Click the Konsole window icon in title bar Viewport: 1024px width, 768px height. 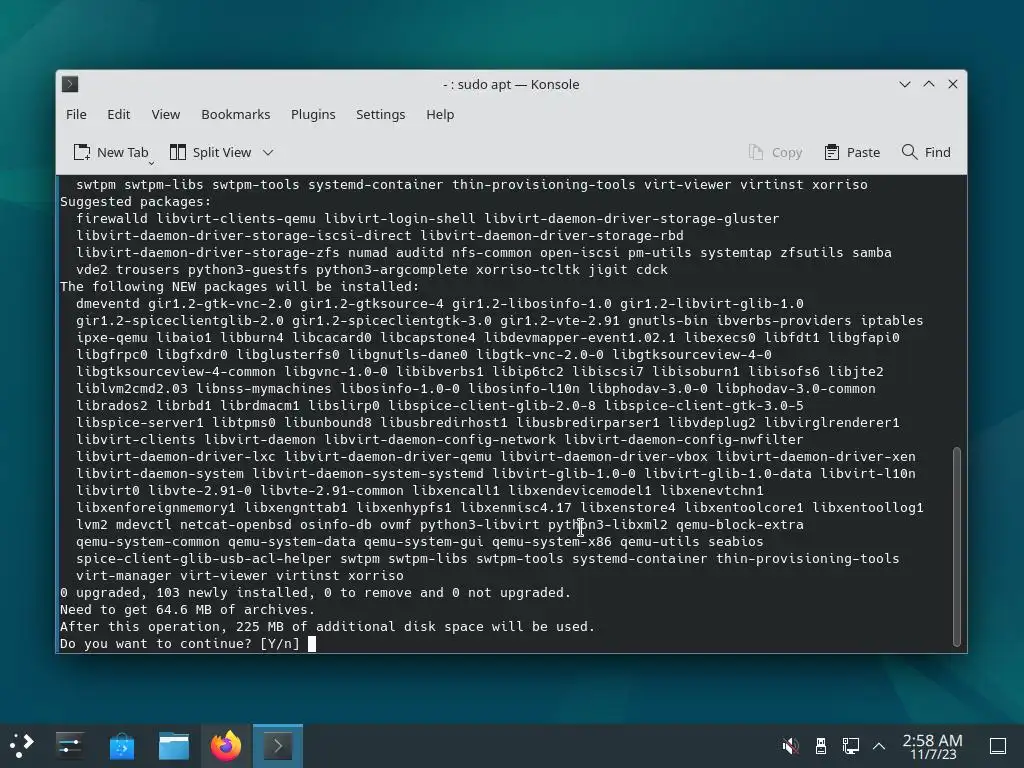click(70, 84)
